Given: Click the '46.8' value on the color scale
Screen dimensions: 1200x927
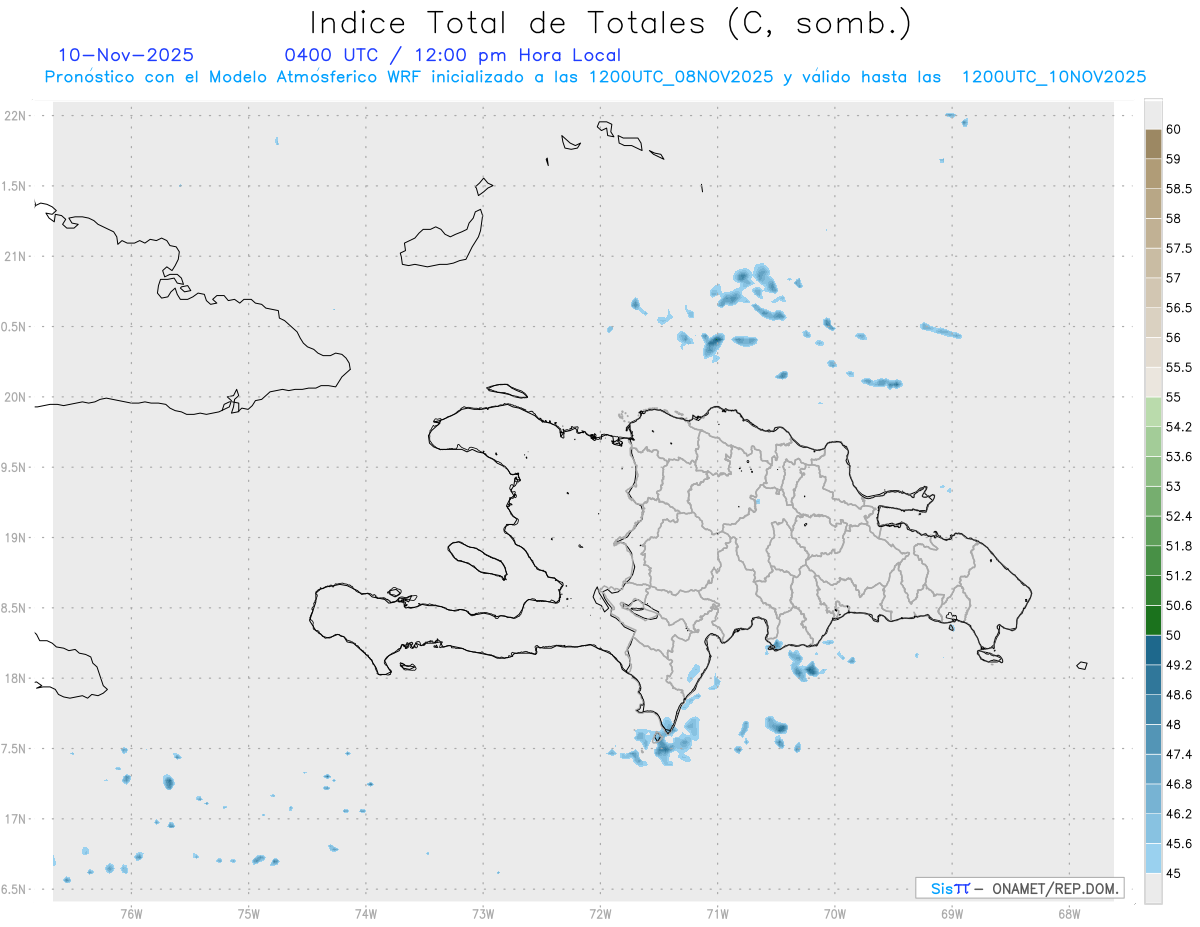Looking at the screenshot, I should click(x=1179, y=784).
